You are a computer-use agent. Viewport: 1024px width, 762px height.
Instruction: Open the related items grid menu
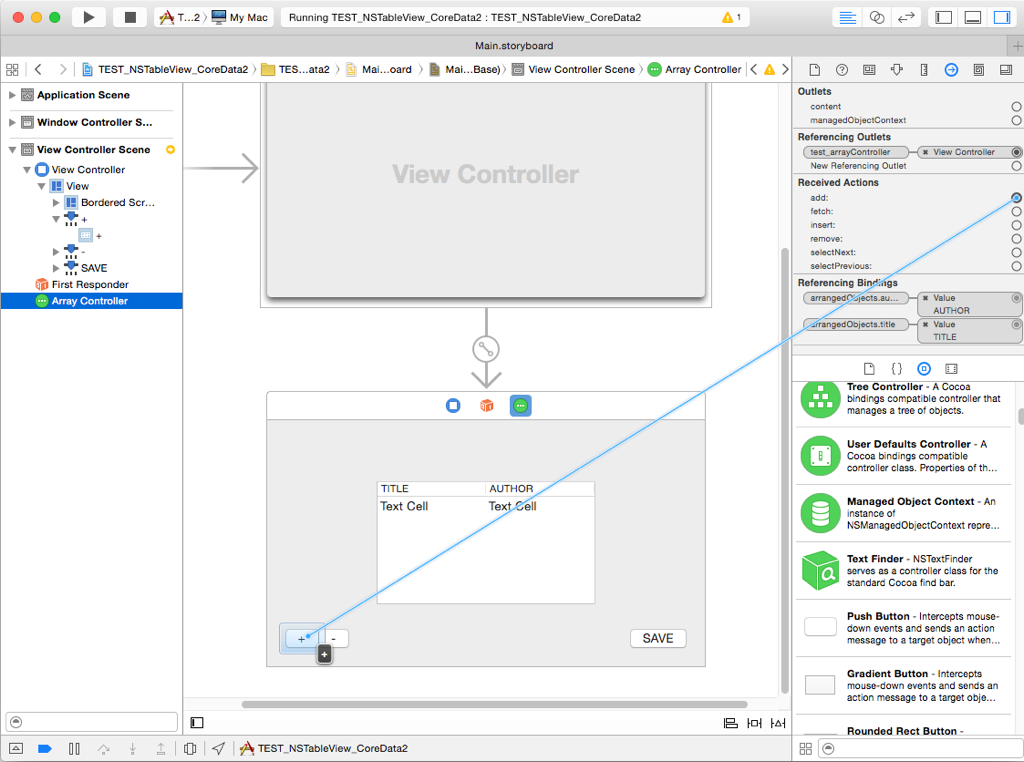tap(12, 69)
